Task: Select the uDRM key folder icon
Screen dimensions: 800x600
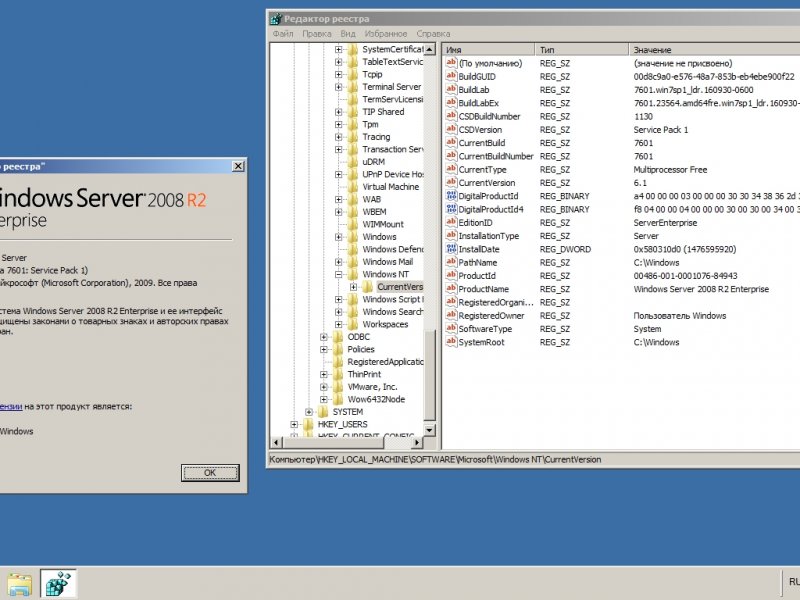Action: click(353, 162)
